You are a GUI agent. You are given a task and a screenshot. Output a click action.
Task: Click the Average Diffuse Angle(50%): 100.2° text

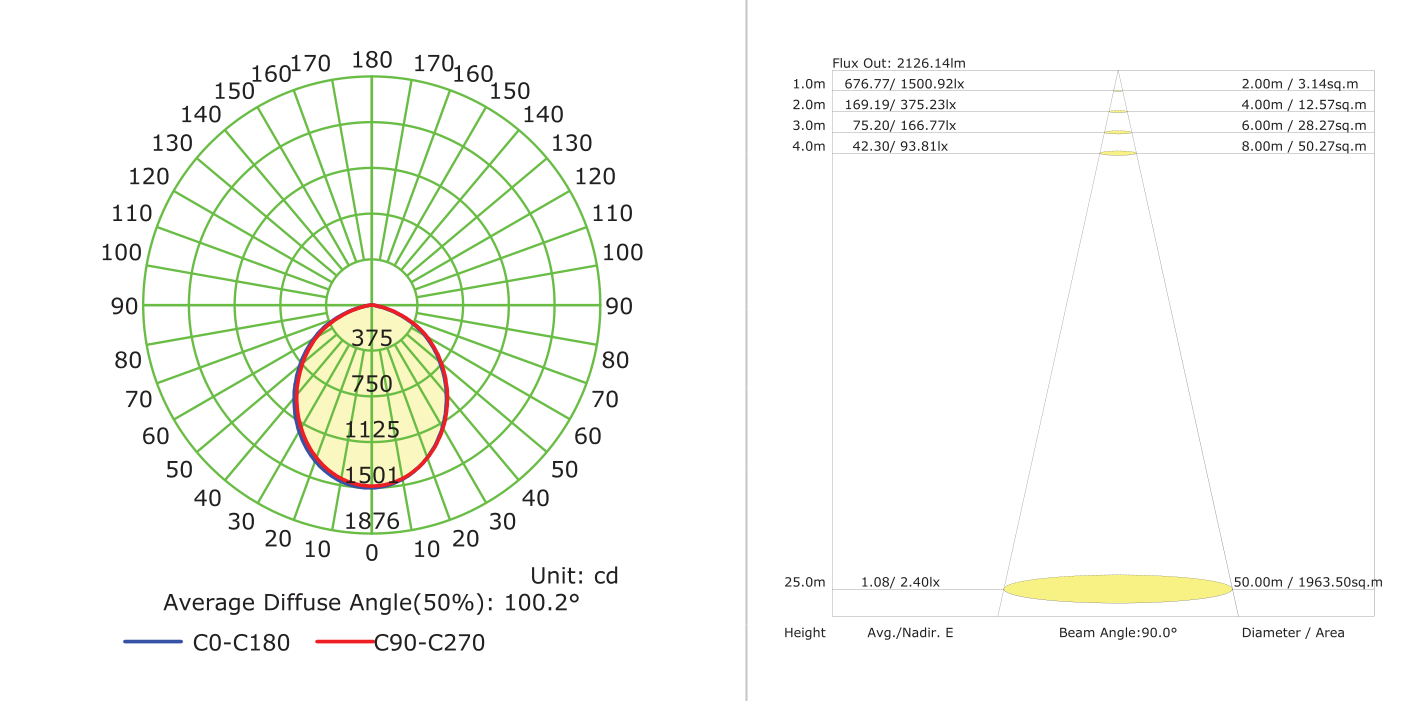tap(372, 603)
